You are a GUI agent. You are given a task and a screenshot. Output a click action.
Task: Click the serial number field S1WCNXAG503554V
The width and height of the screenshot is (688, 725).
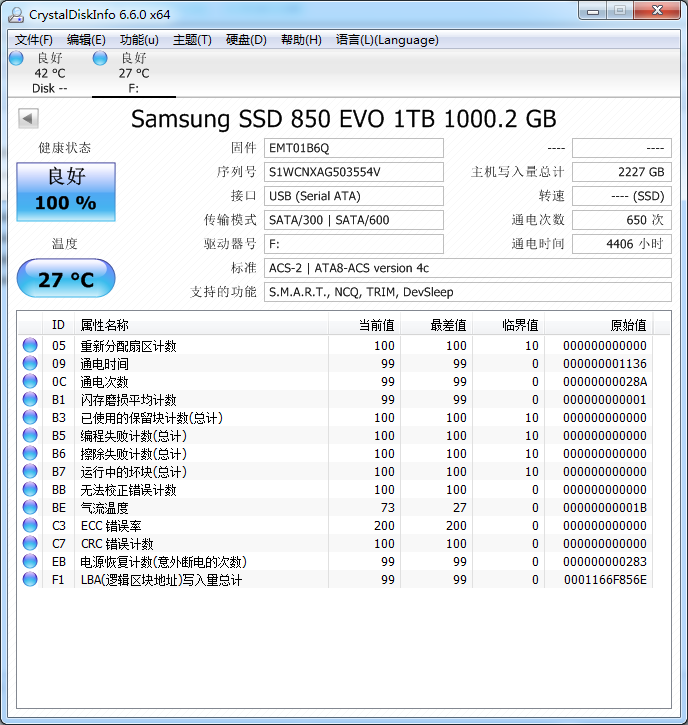[354, 172]
